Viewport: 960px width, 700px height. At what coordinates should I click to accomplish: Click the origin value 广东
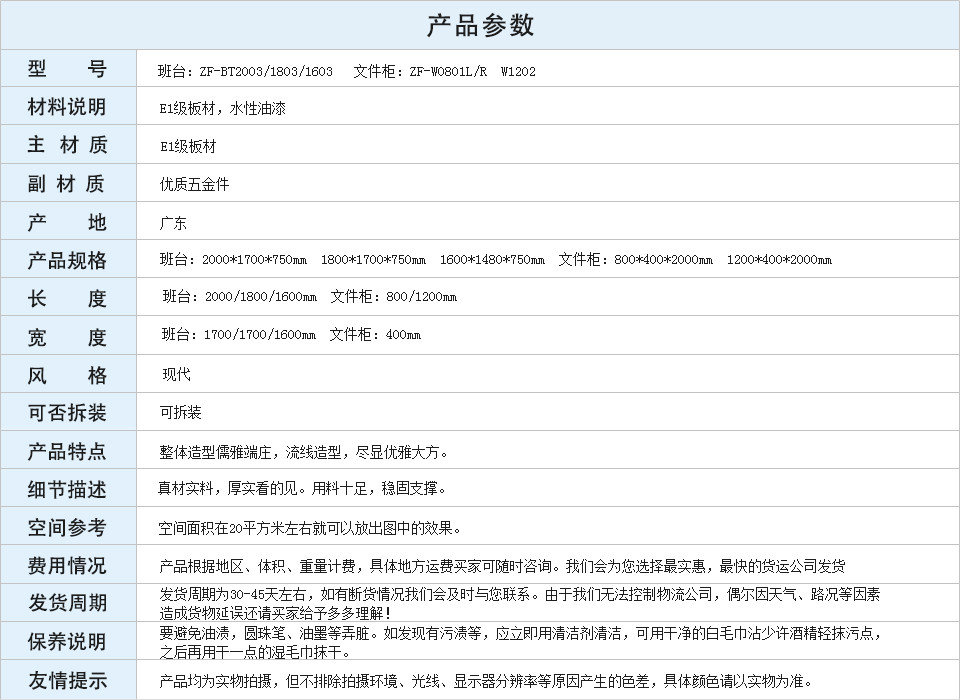(173, 223)
